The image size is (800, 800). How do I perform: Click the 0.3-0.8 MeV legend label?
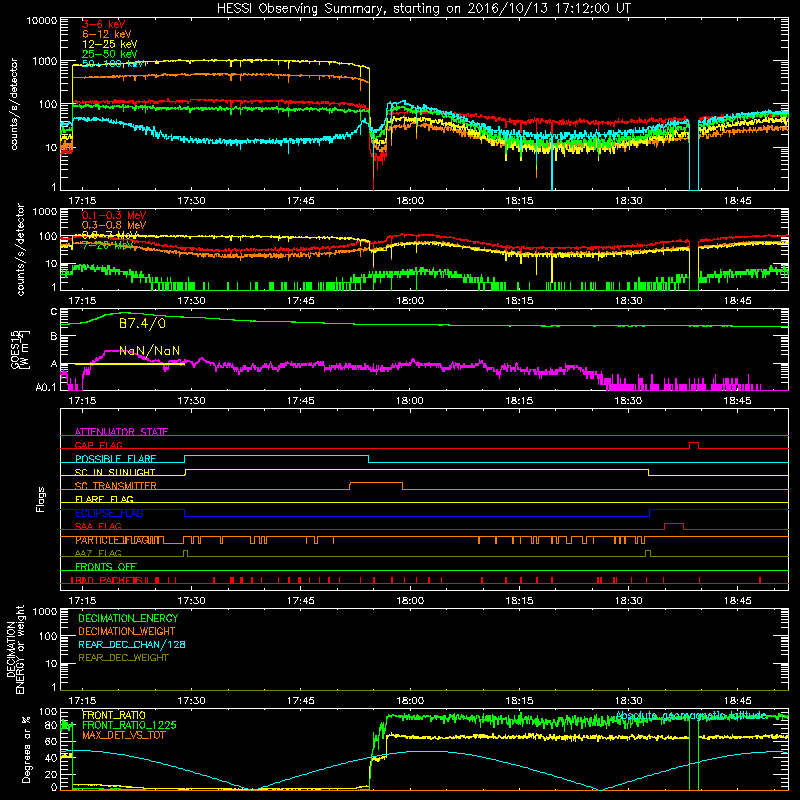click(x=114, y=225)
